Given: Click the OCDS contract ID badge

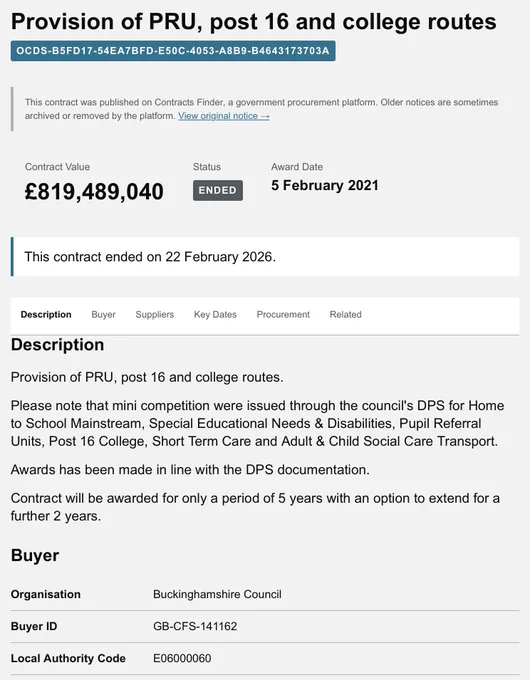Looking at the screenshot, I should [x=173, y=51].
